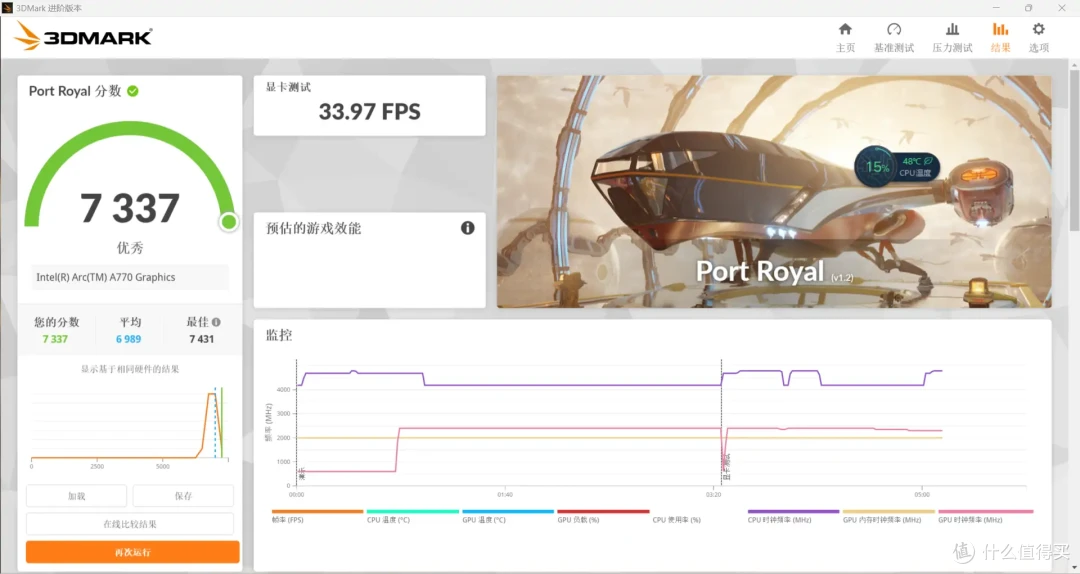
Task: Toggle the CPU 时钟频率 legend series
Action: click(793, 516)
